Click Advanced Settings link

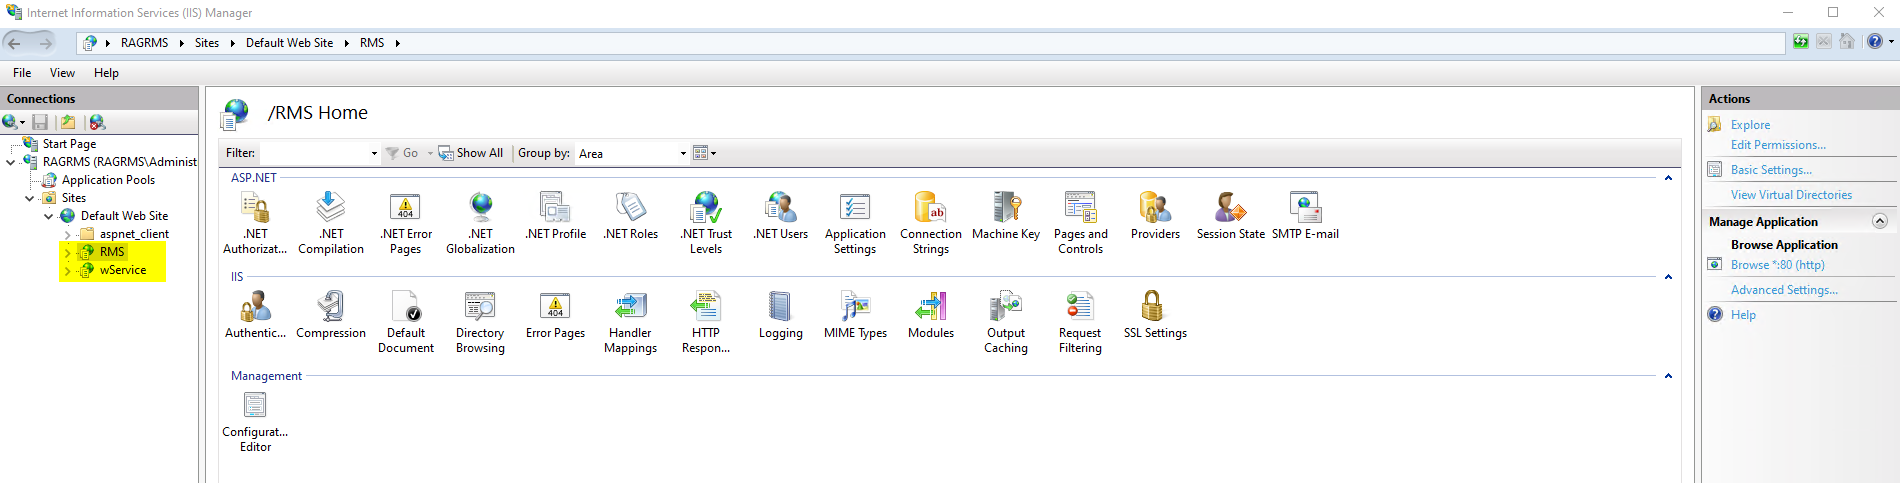tap(1784, 290)
